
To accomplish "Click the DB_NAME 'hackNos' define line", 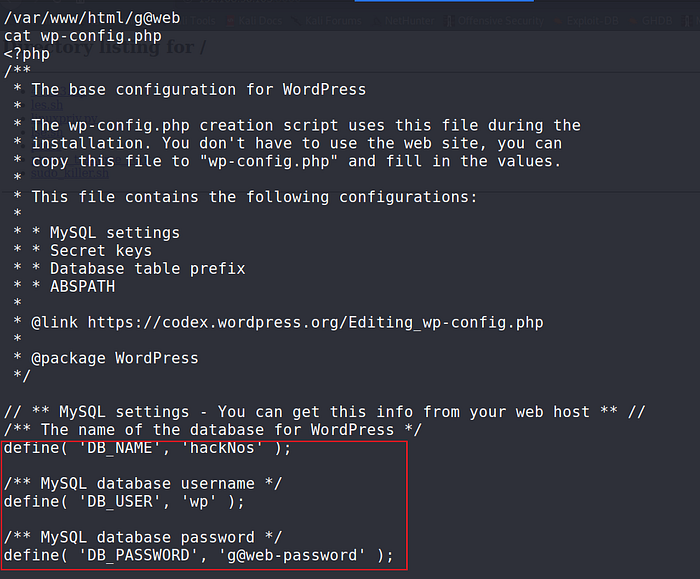I will (x=147, y=447).
